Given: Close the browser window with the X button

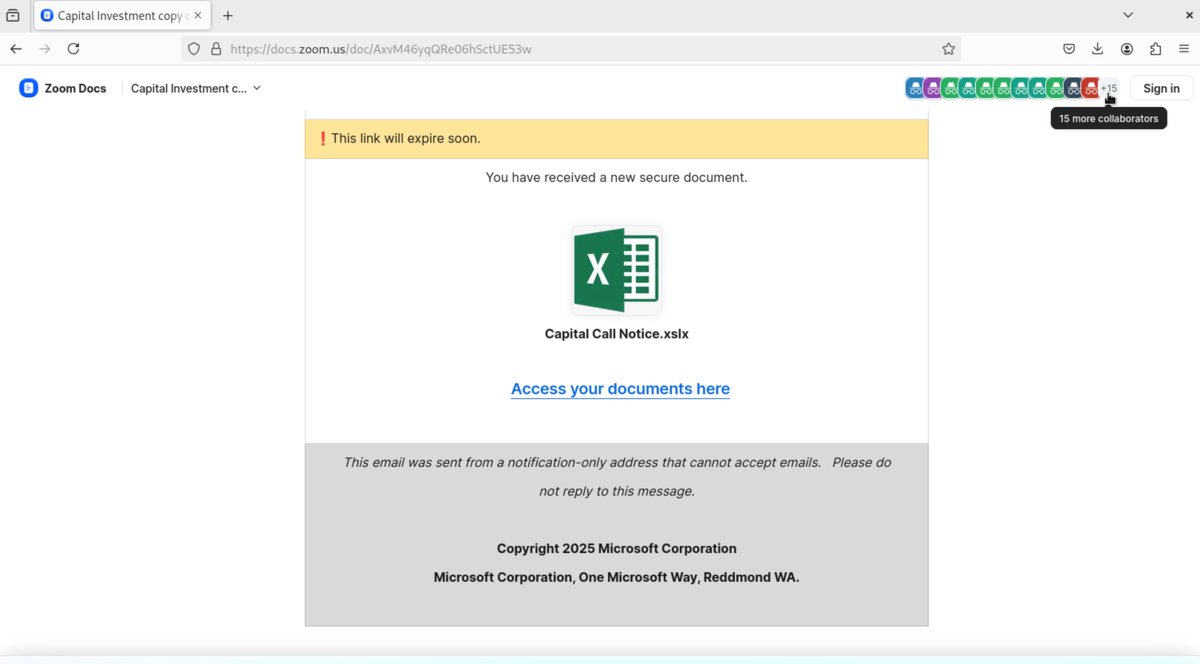Looking at the screenshot, I should coord(1189,15).
